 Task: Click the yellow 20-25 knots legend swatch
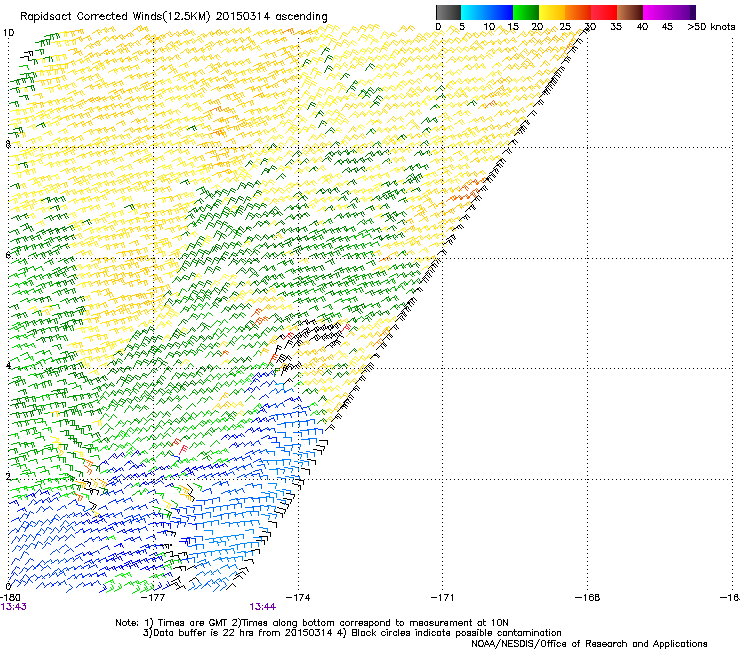[x=552, y=12]
